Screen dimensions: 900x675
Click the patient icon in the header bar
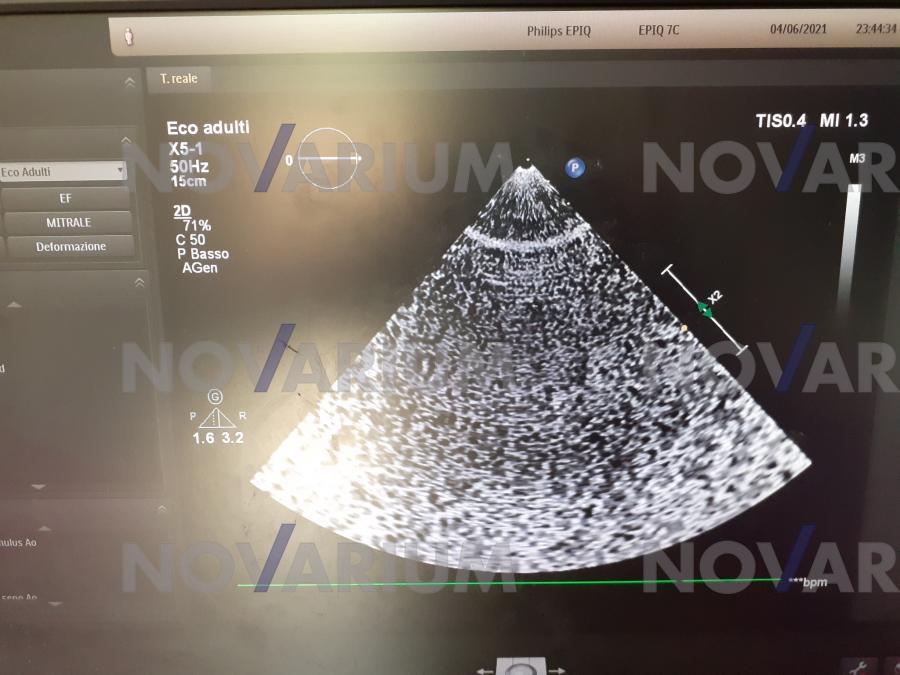coord(128,35)
